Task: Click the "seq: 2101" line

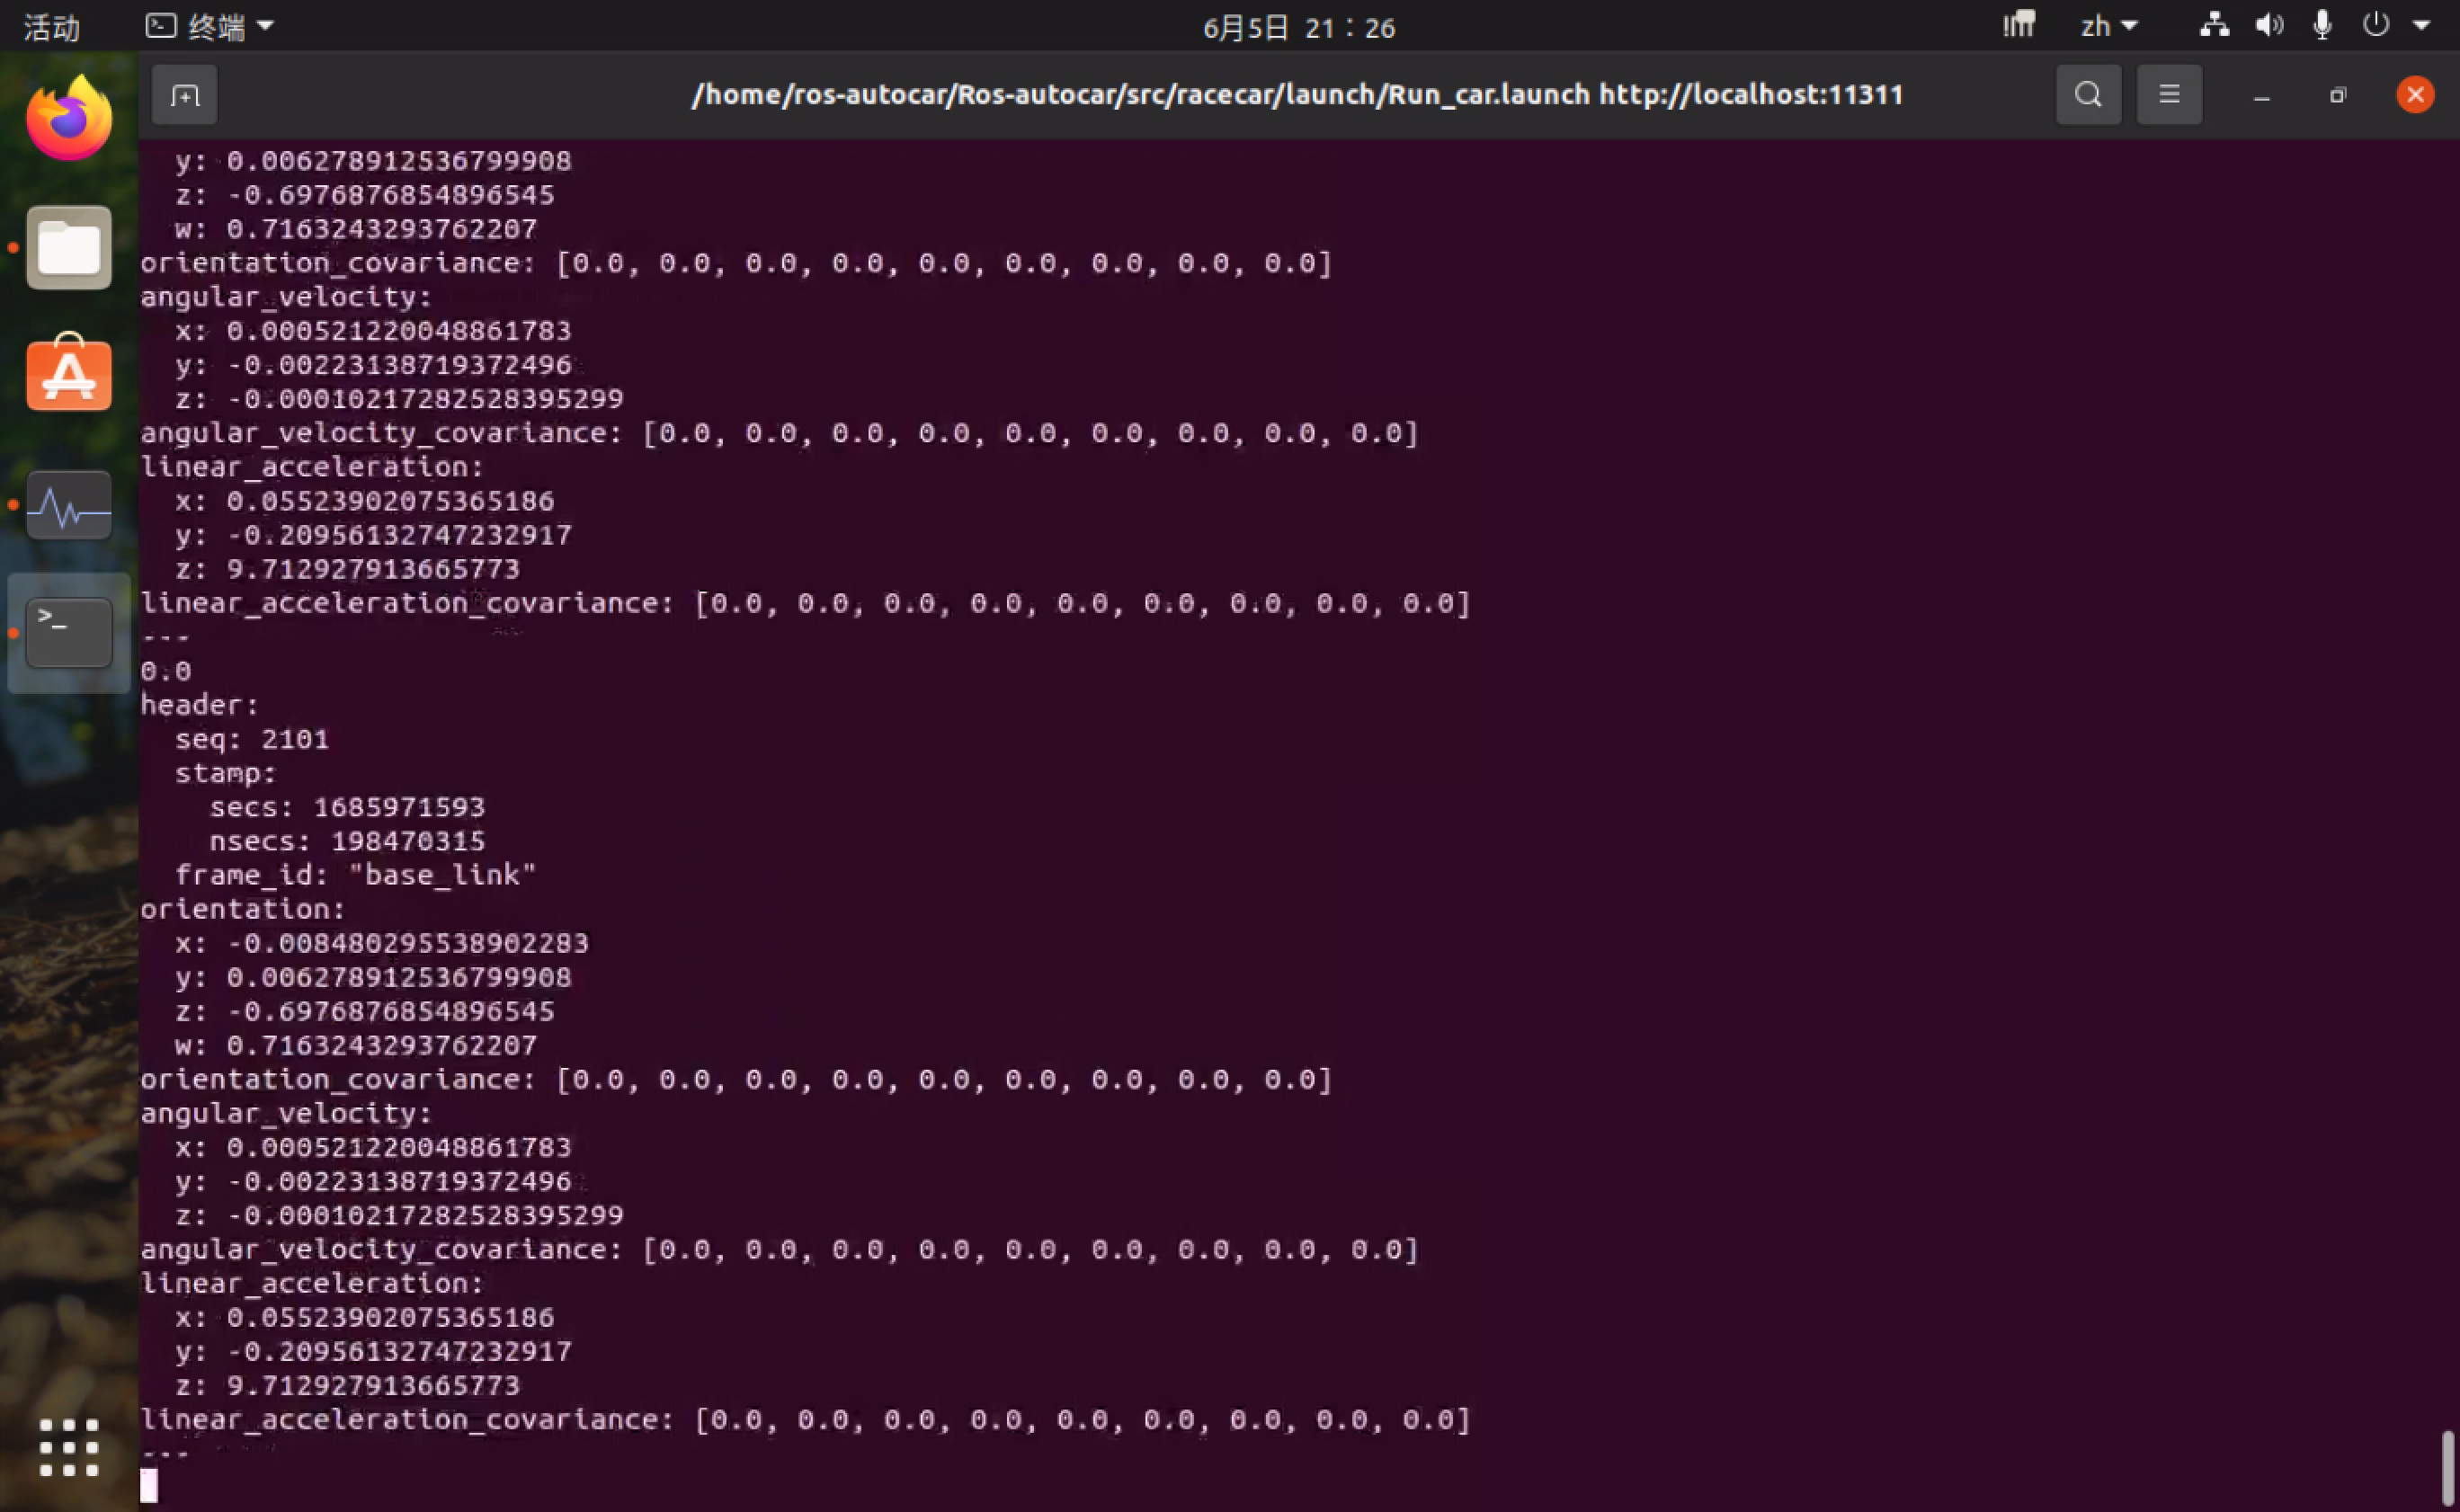Action: (x=252, y=739)
